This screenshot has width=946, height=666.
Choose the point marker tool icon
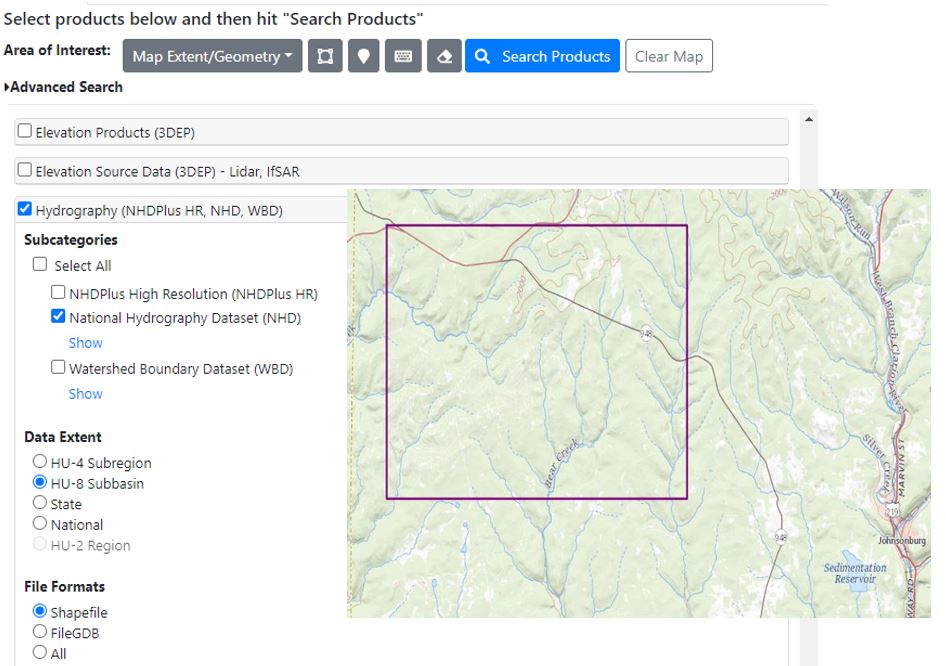coord(363,56)
